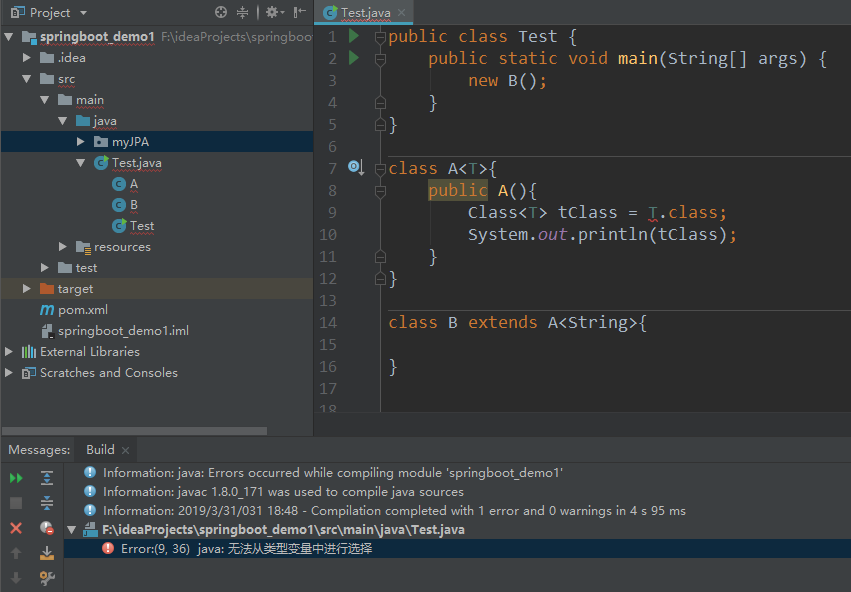Open Project panel settings gear
The image size is (851, 592).
coord(275,12)
